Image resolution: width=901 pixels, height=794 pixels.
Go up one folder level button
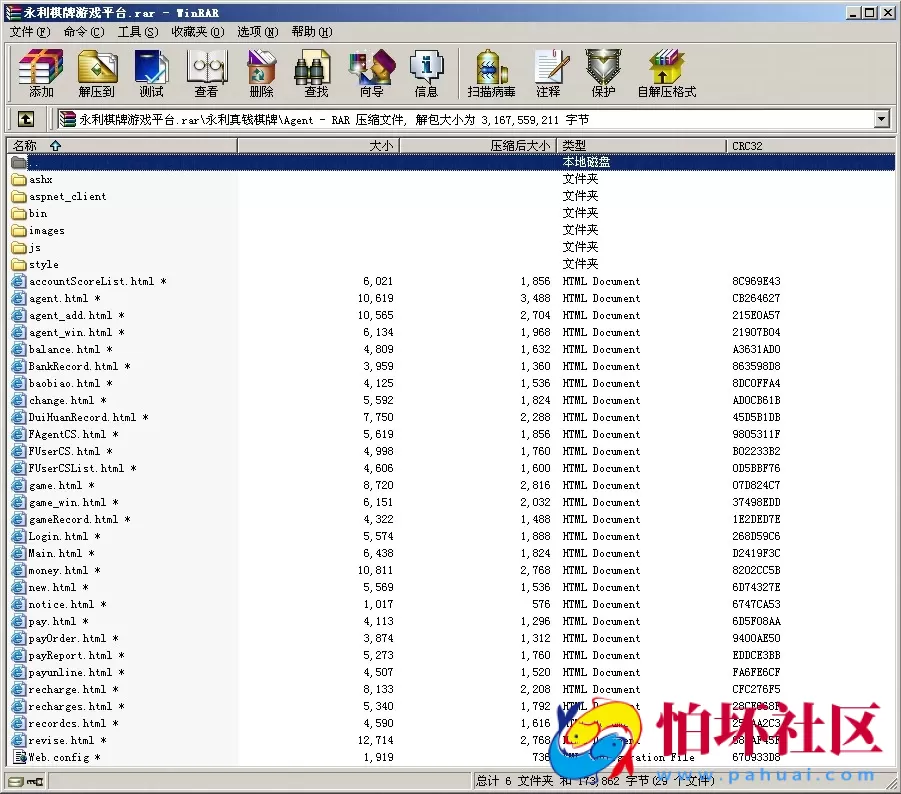pyautogui.click(x=26, y=119)
